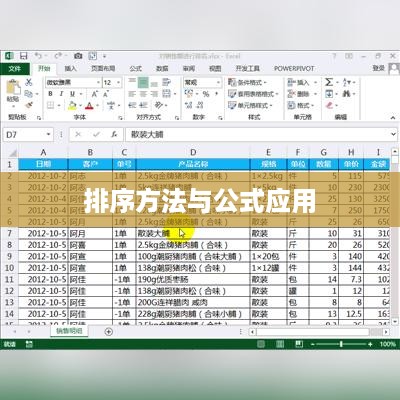Apply the yellow fill color

[72, 106]
